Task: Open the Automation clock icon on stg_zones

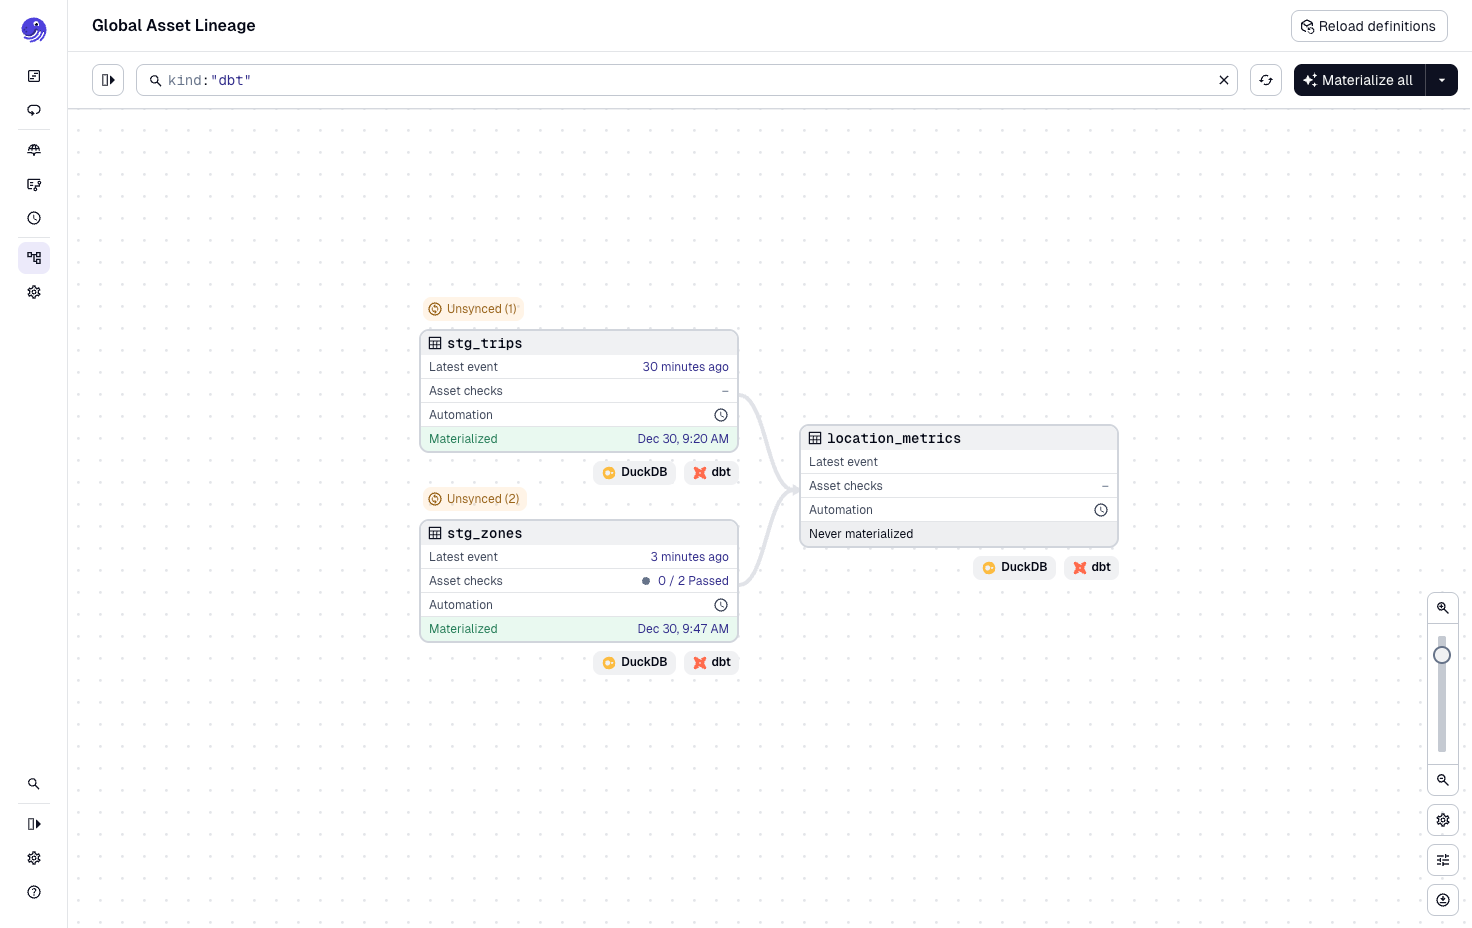Action: (x=721, y=605)
